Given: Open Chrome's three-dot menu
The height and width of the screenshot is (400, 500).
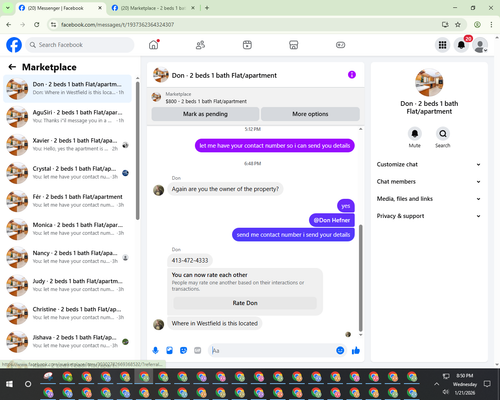Looking at the screenshot, I should [491, 25].
